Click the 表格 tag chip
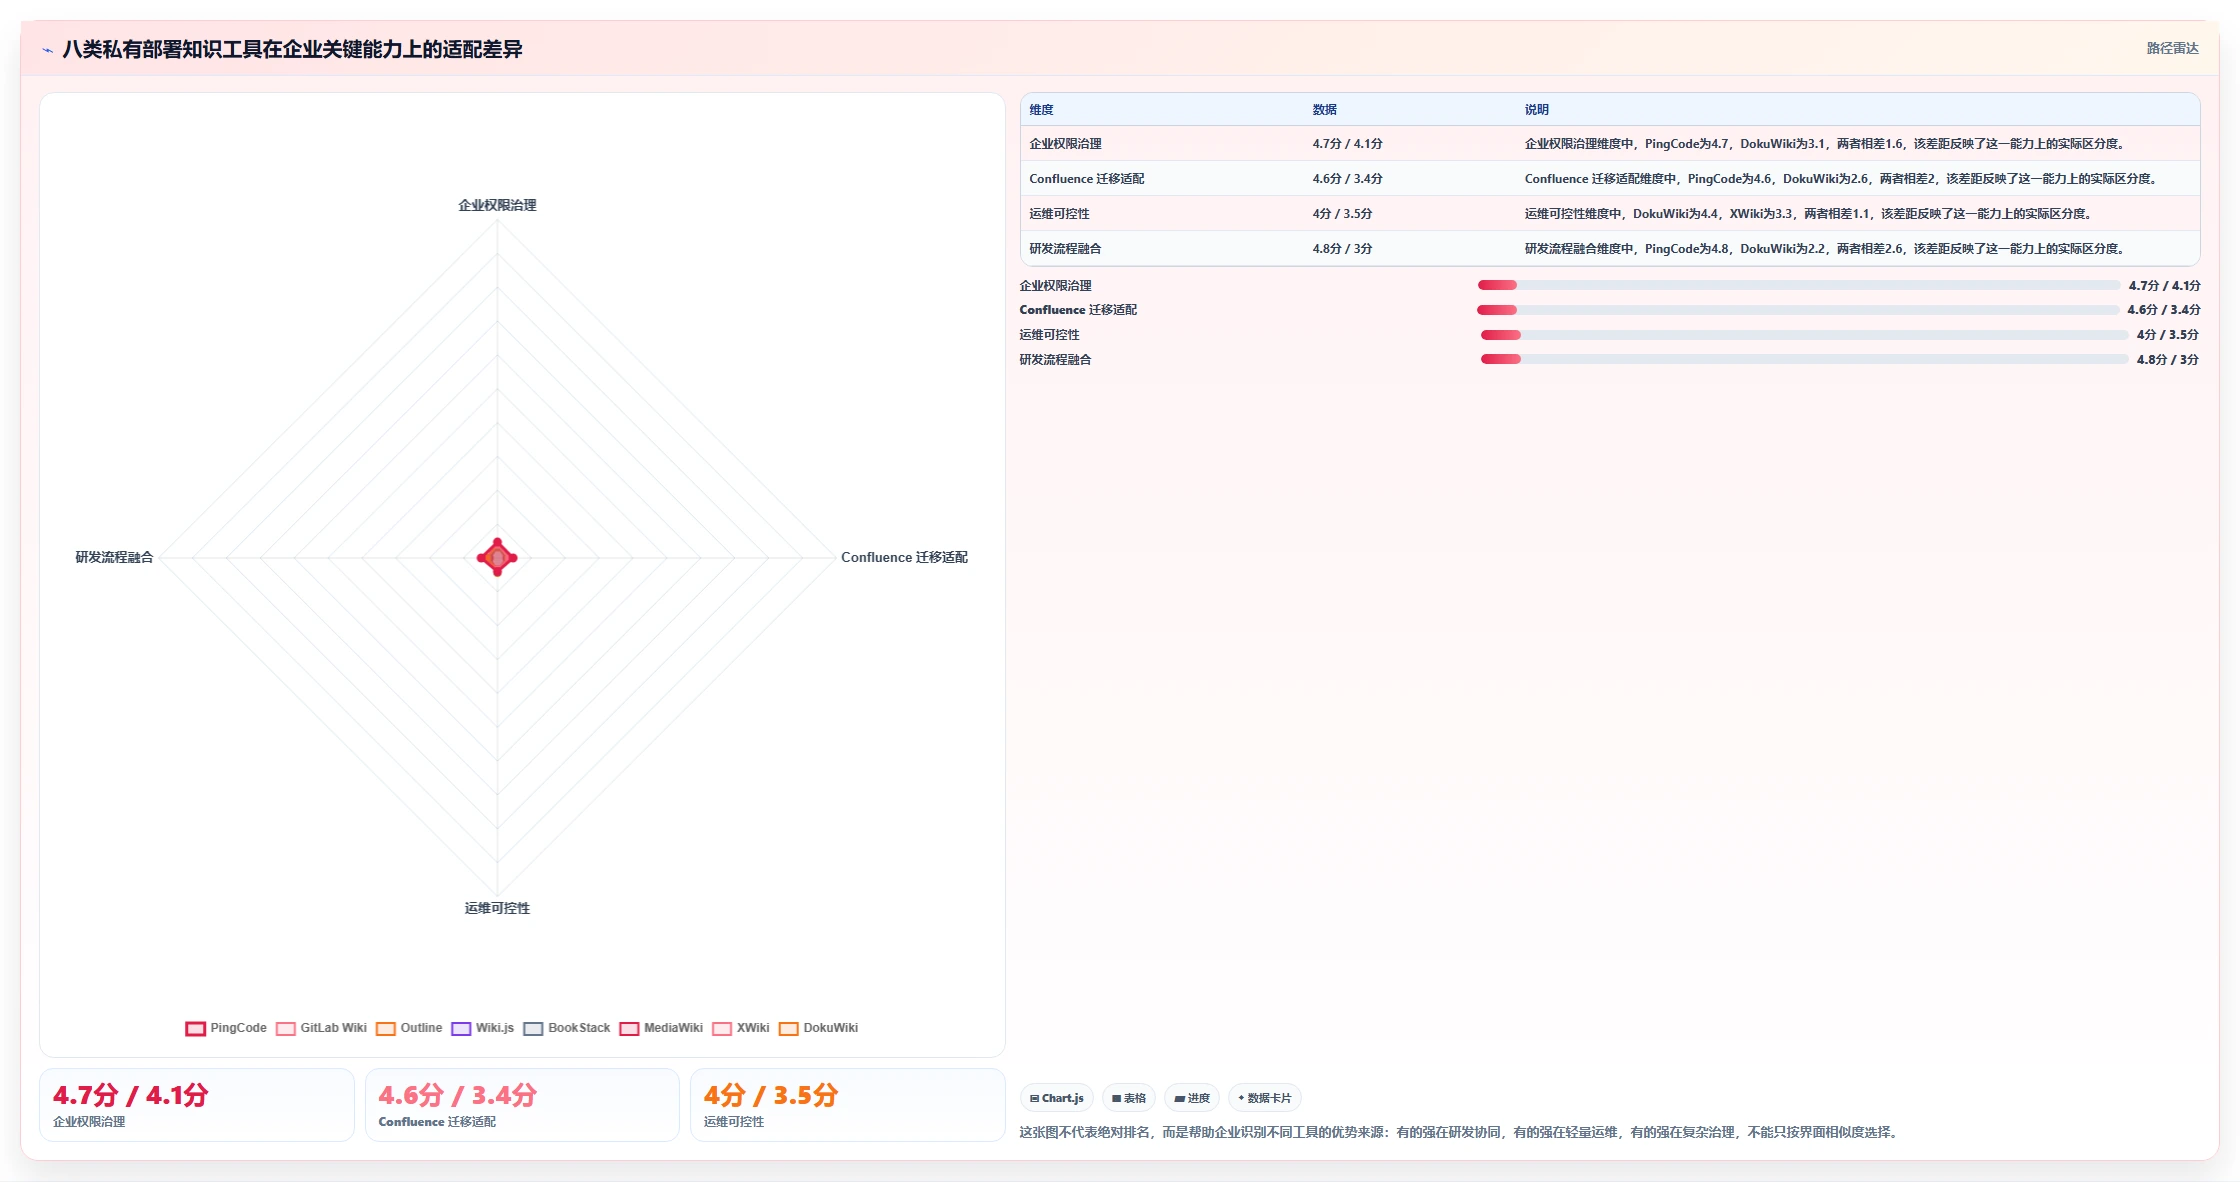The height and width of the screenshot is (1182, 2240). coord(1129,1098)
